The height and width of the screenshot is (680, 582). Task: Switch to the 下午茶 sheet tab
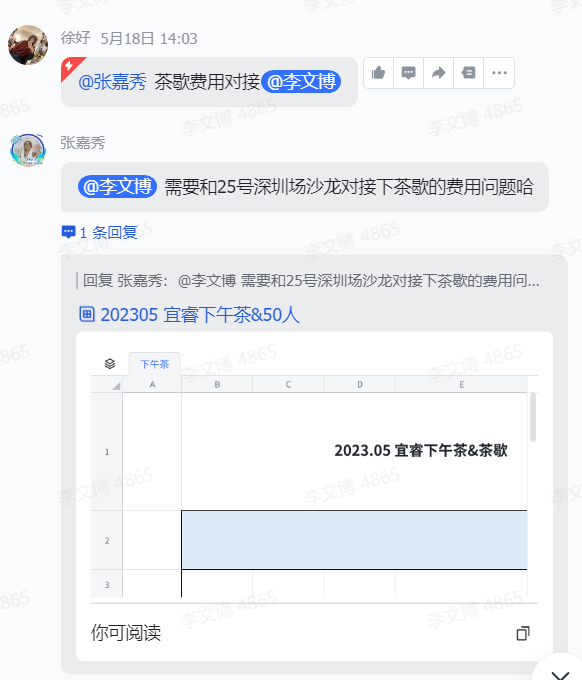coord(154,364)
